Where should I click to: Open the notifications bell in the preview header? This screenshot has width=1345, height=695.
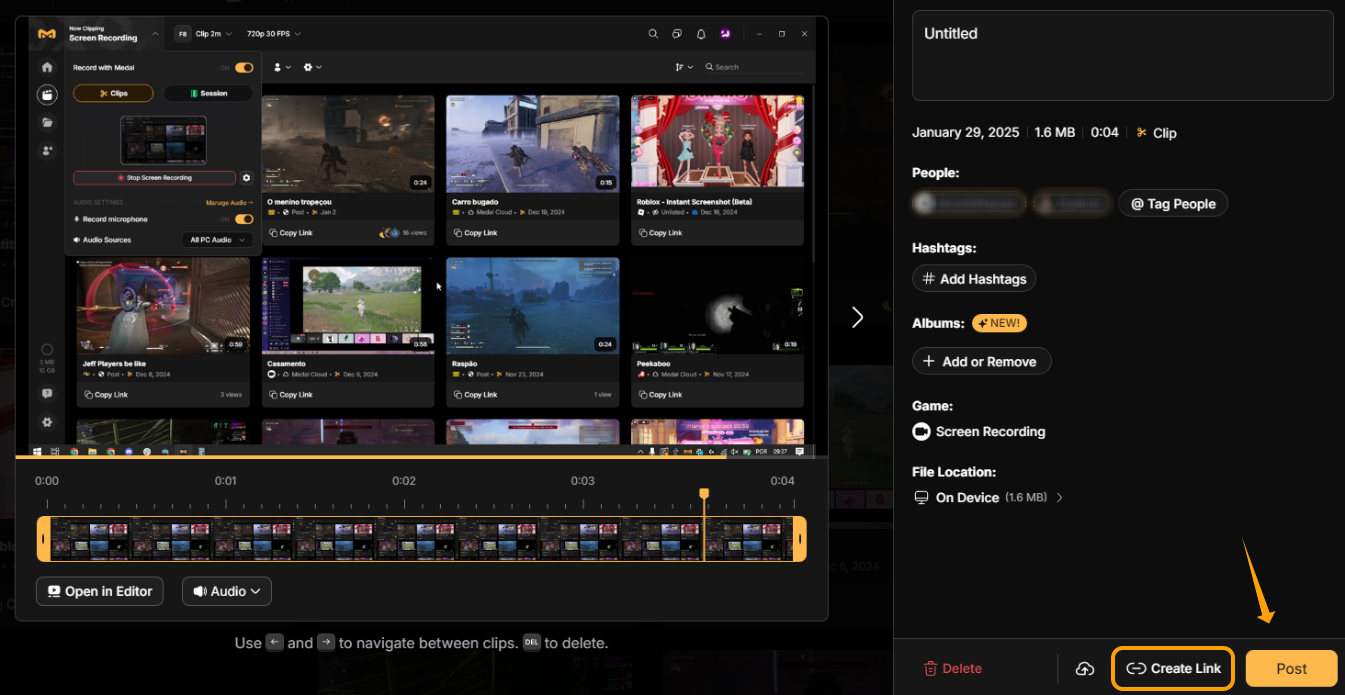coord(701,34)
